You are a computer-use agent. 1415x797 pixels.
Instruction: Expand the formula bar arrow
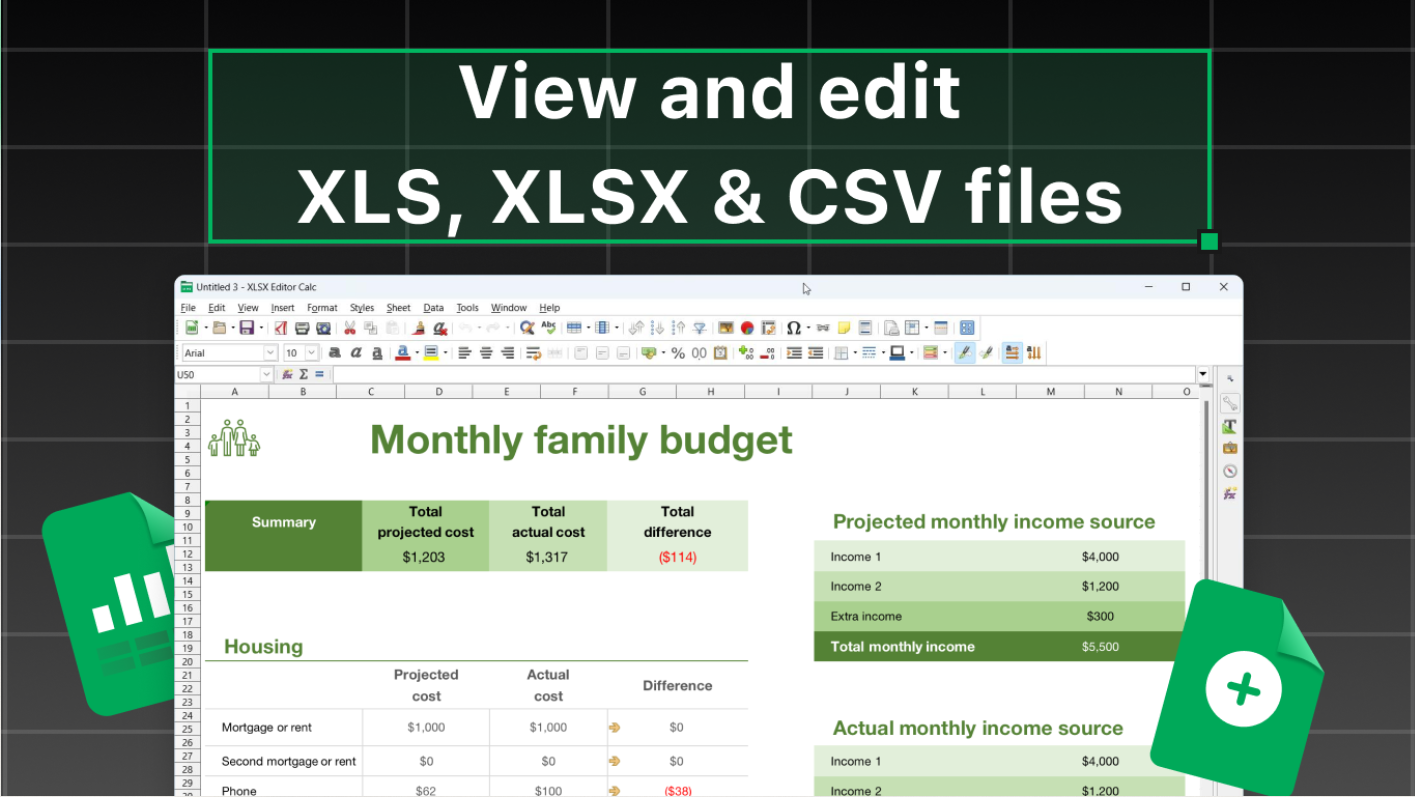1202,374
